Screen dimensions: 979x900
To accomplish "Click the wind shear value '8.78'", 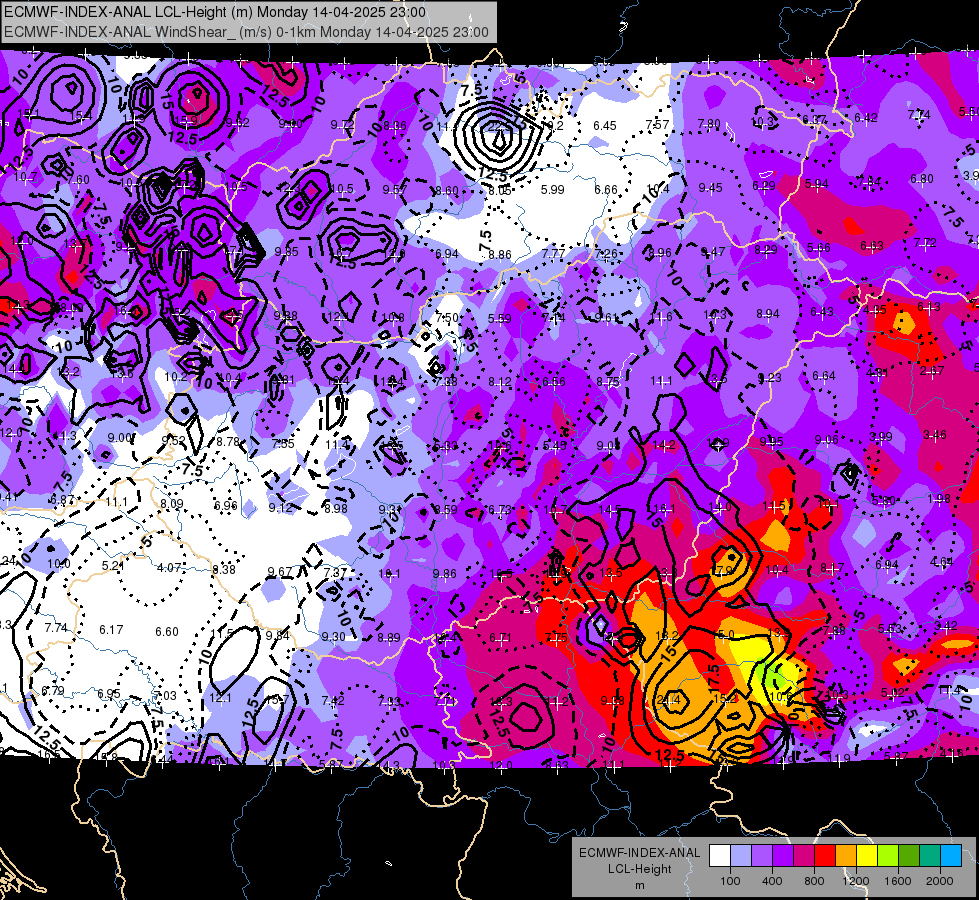I will coord(228,442).
